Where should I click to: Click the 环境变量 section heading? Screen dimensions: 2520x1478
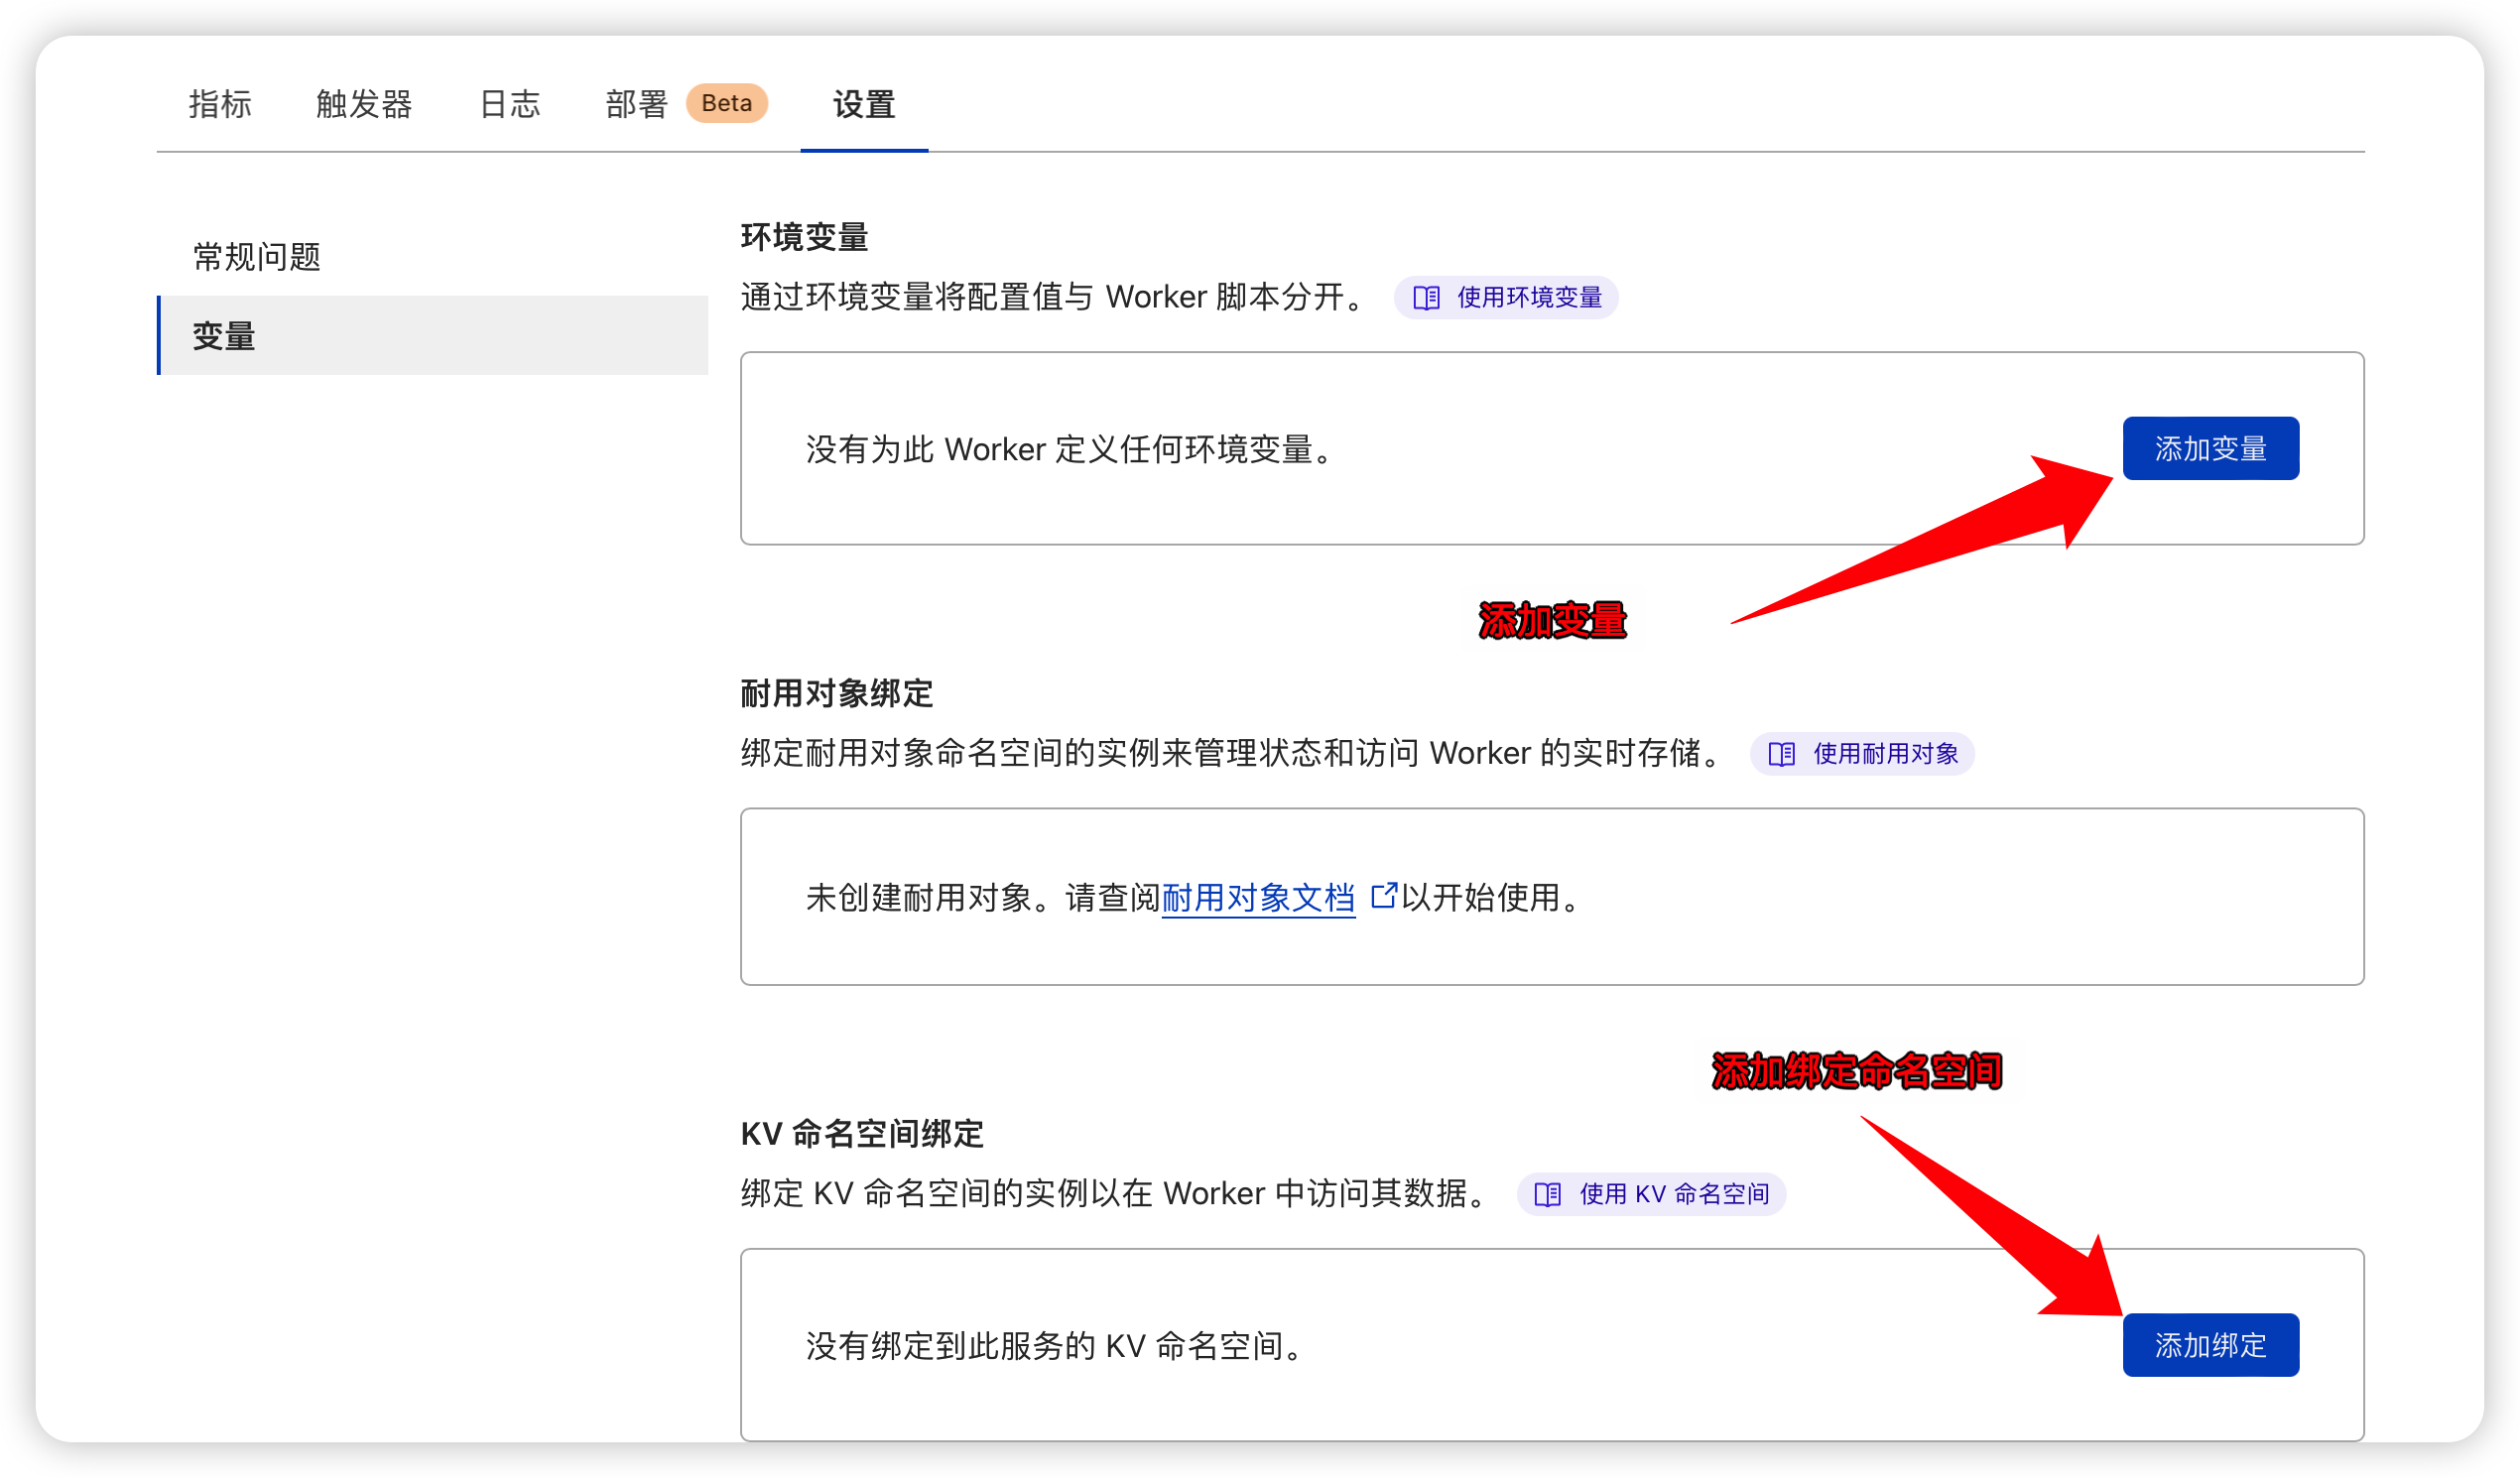(x=805, y=238)
